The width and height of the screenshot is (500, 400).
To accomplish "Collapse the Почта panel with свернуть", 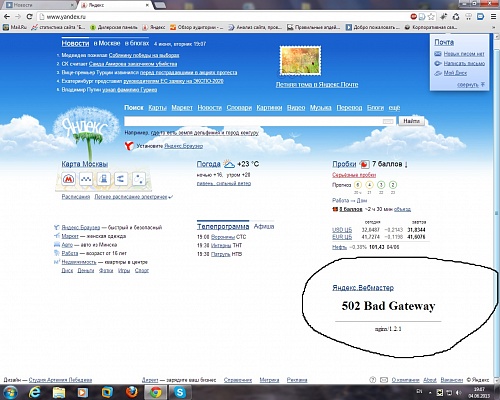I will pos(471,85).
